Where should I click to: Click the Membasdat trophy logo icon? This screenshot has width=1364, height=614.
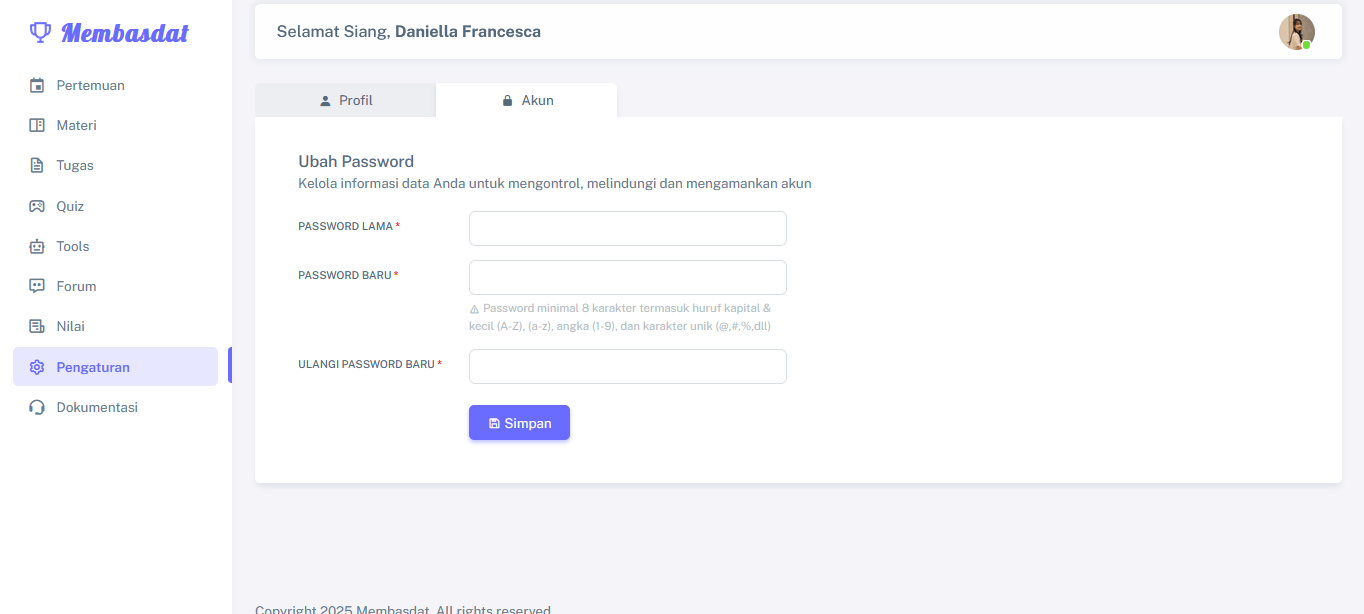(40, 32)
